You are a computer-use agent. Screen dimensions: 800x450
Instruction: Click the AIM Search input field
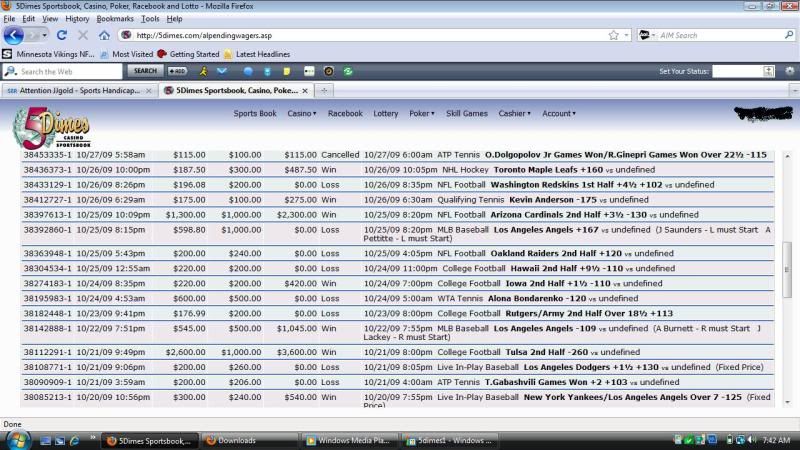click(x=720, y=35)
